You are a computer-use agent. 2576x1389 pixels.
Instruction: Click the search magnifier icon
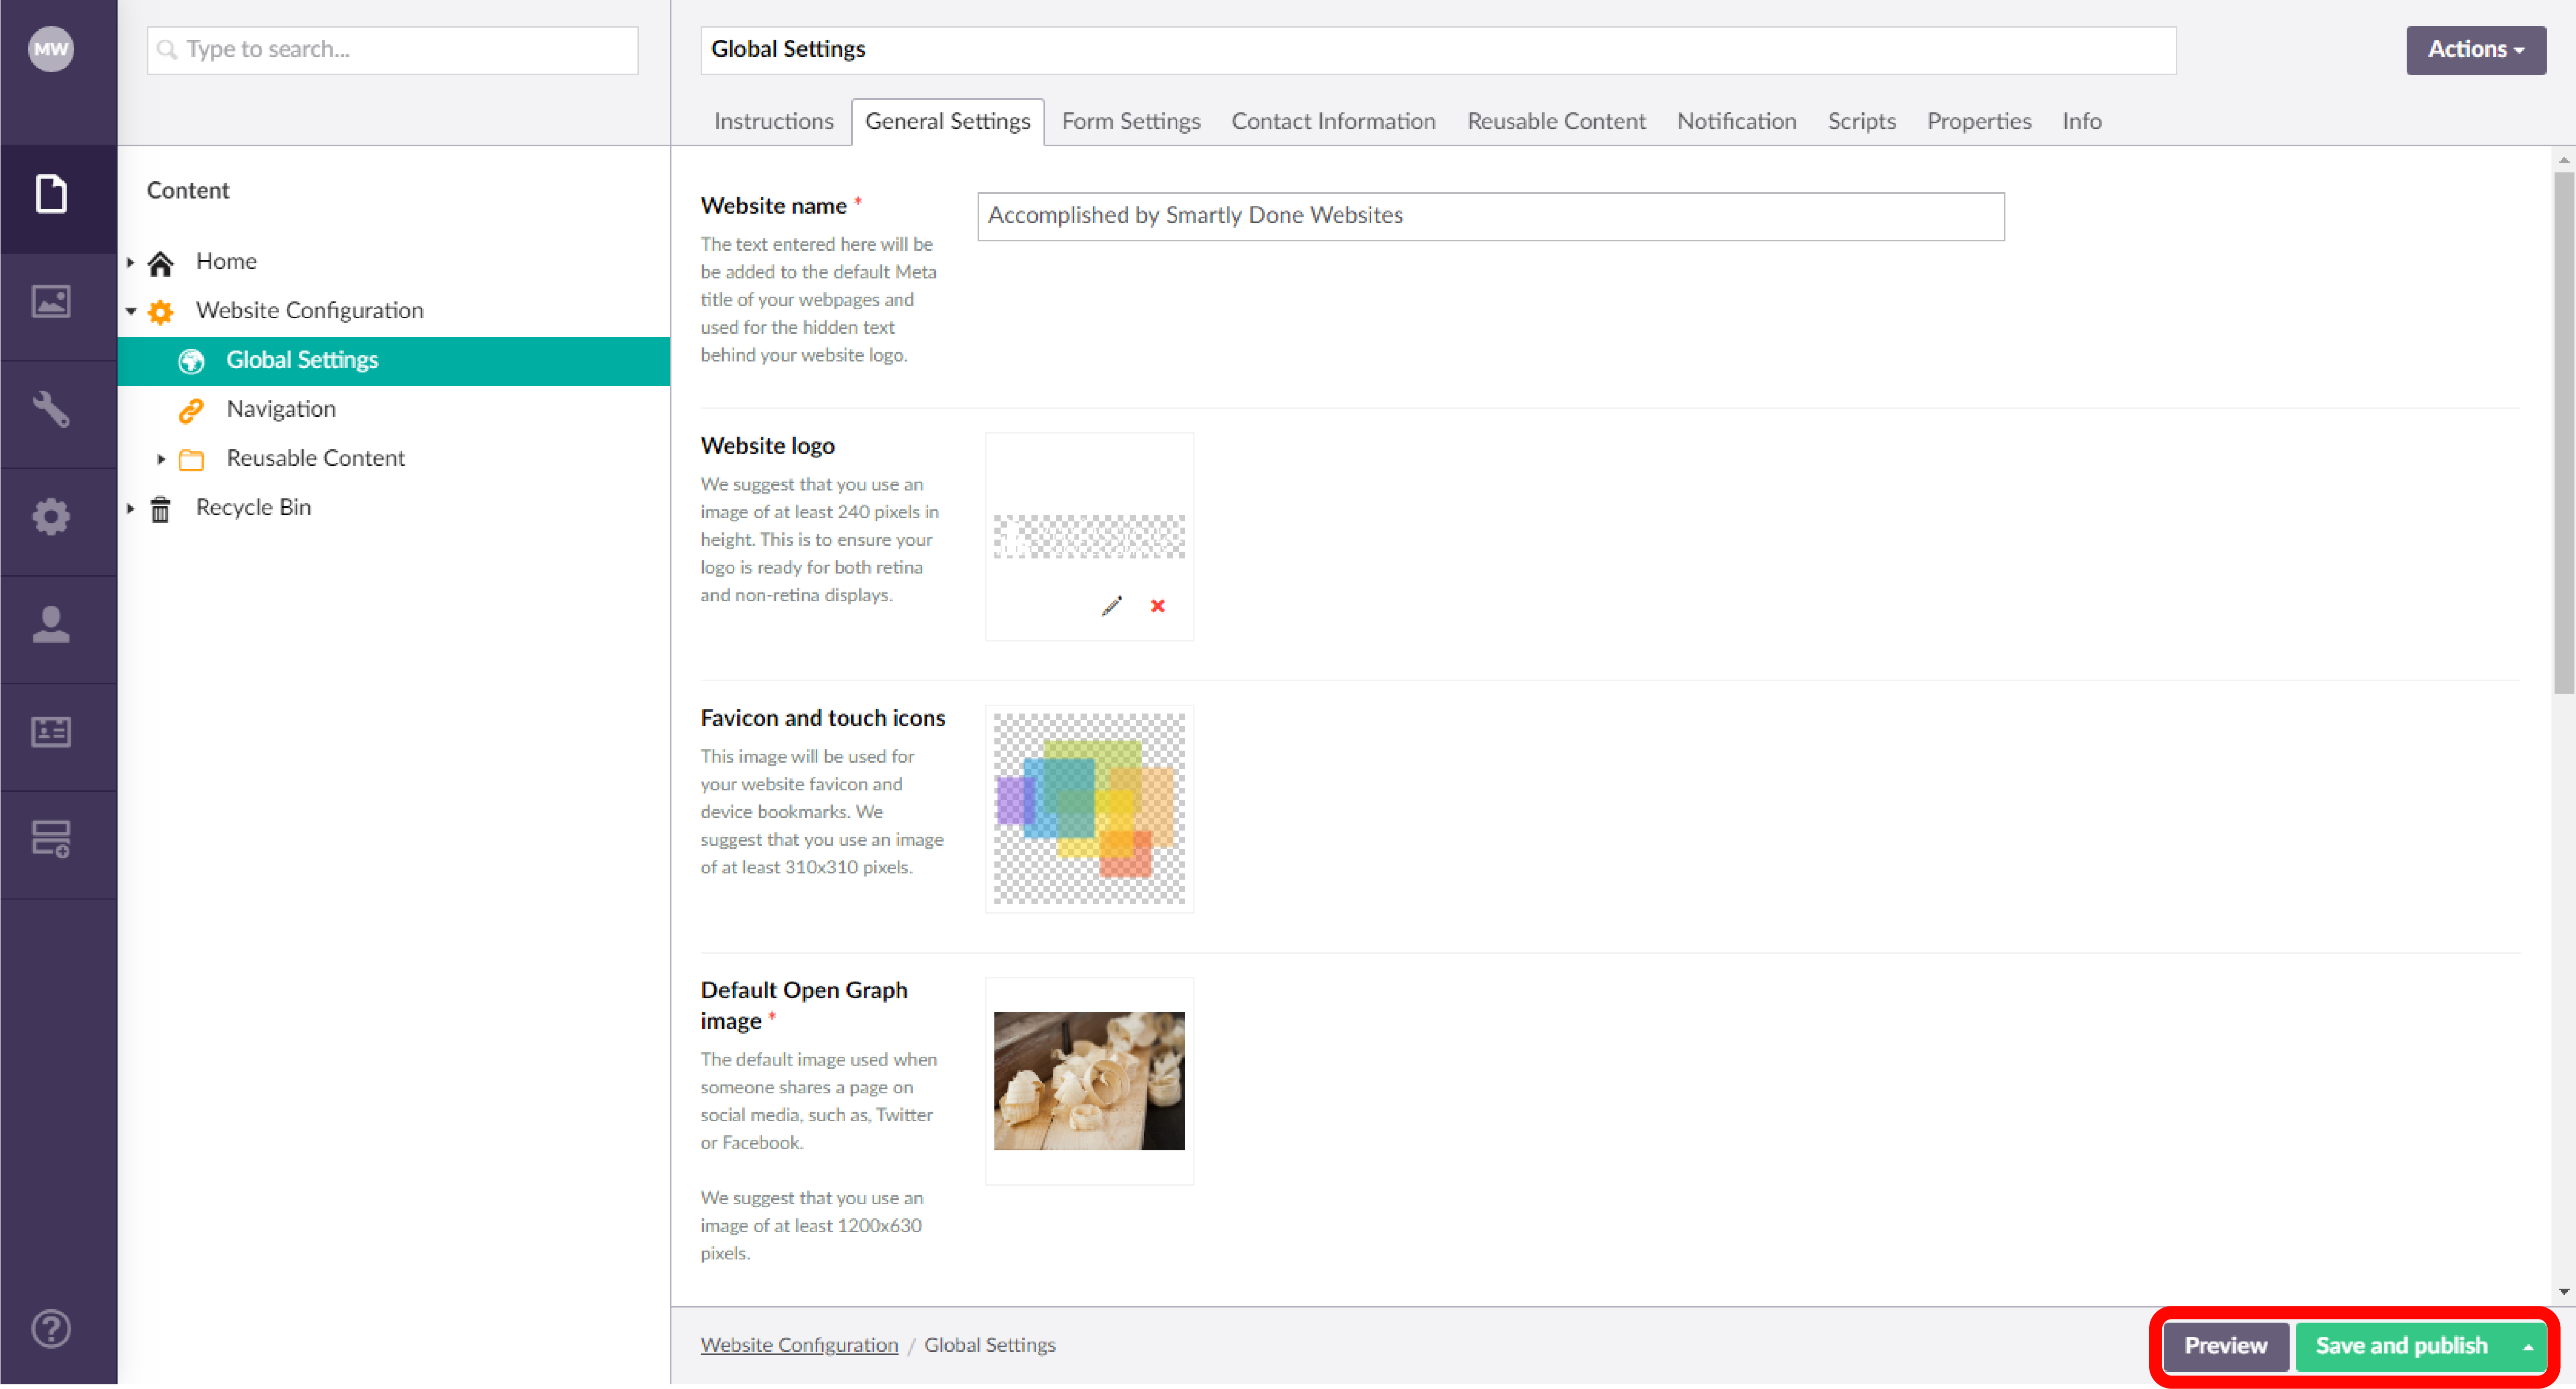(x=168, y=49)
